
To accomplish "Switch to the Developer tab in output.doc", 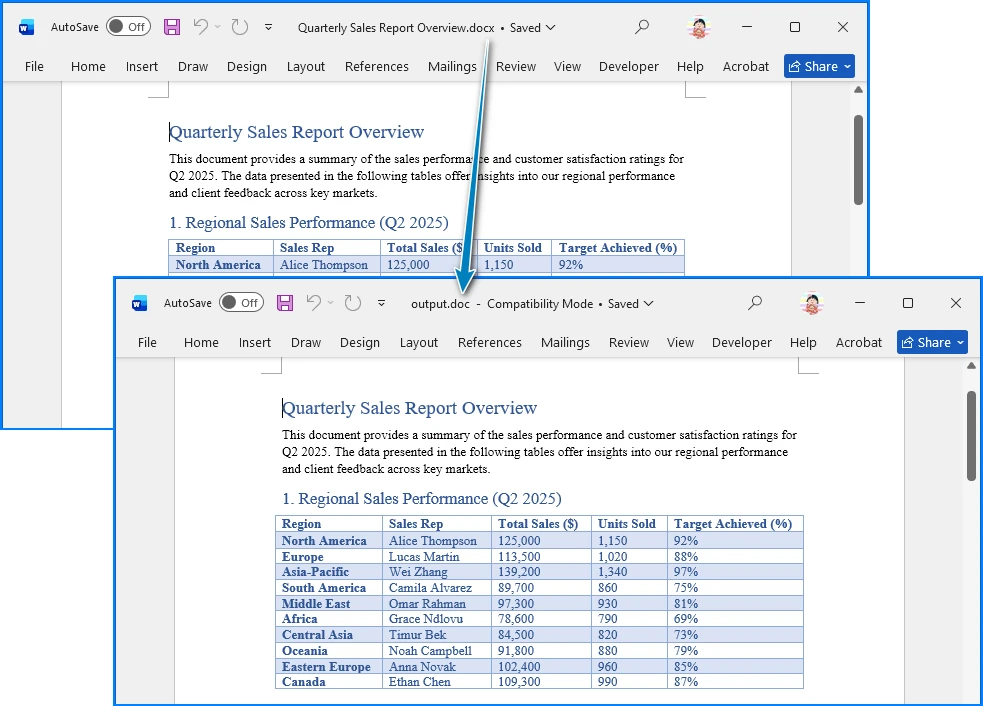I will pyautogui.click(x=742, y=342).
